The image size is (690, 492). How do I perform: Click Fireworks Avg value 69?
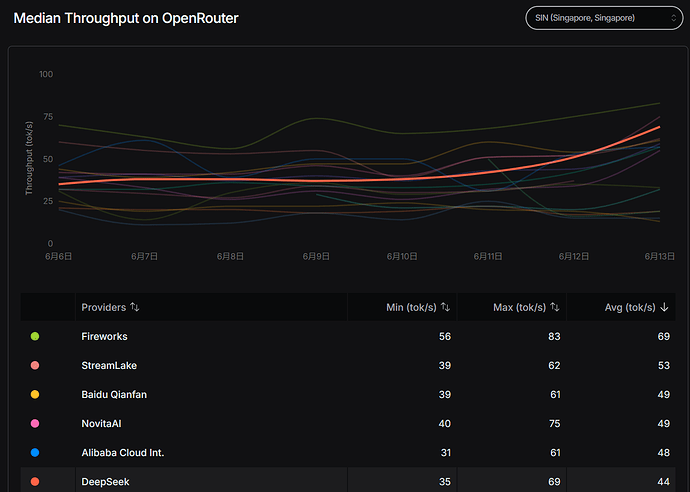click(x=664, y=336)
